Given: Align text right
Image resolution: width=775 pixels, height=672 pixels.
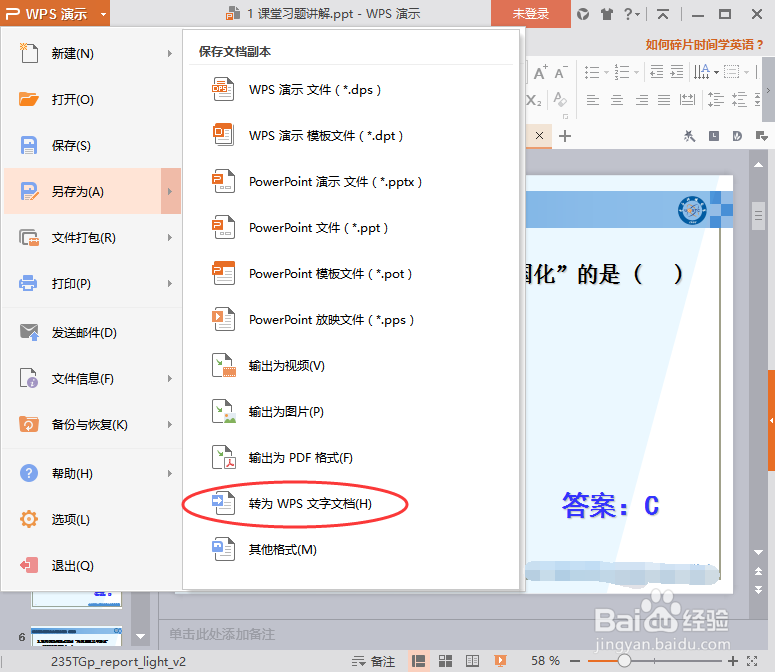Looking at the screenshot, I should coord(642,100).
